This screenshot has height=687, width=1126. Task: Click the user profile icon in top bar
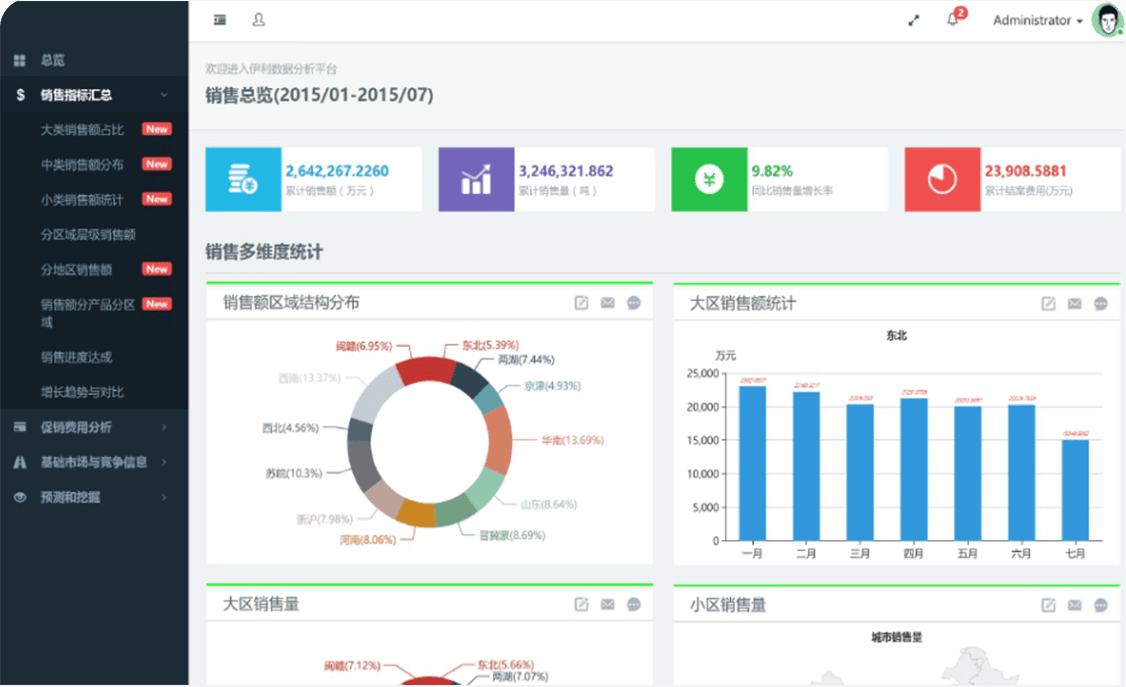click(x=259, y=20)
